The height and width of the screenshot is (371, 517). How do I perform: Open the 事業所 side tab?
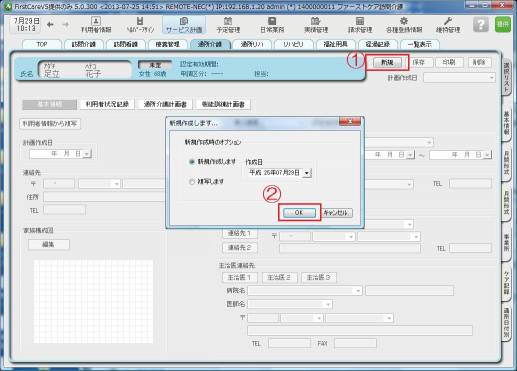tap(506, 243)
